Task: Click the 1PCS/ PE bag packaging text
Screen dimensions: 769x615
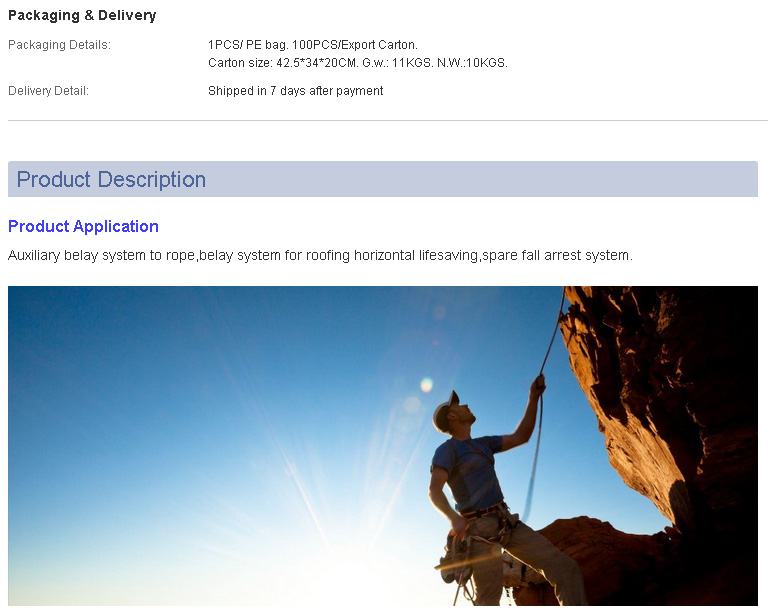Action: point(312,45)
